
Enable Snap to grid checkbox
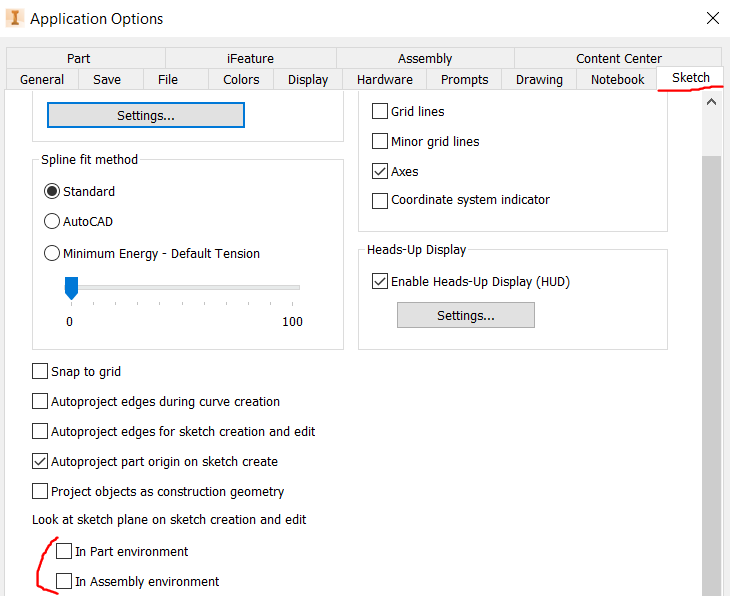point(40,372)
